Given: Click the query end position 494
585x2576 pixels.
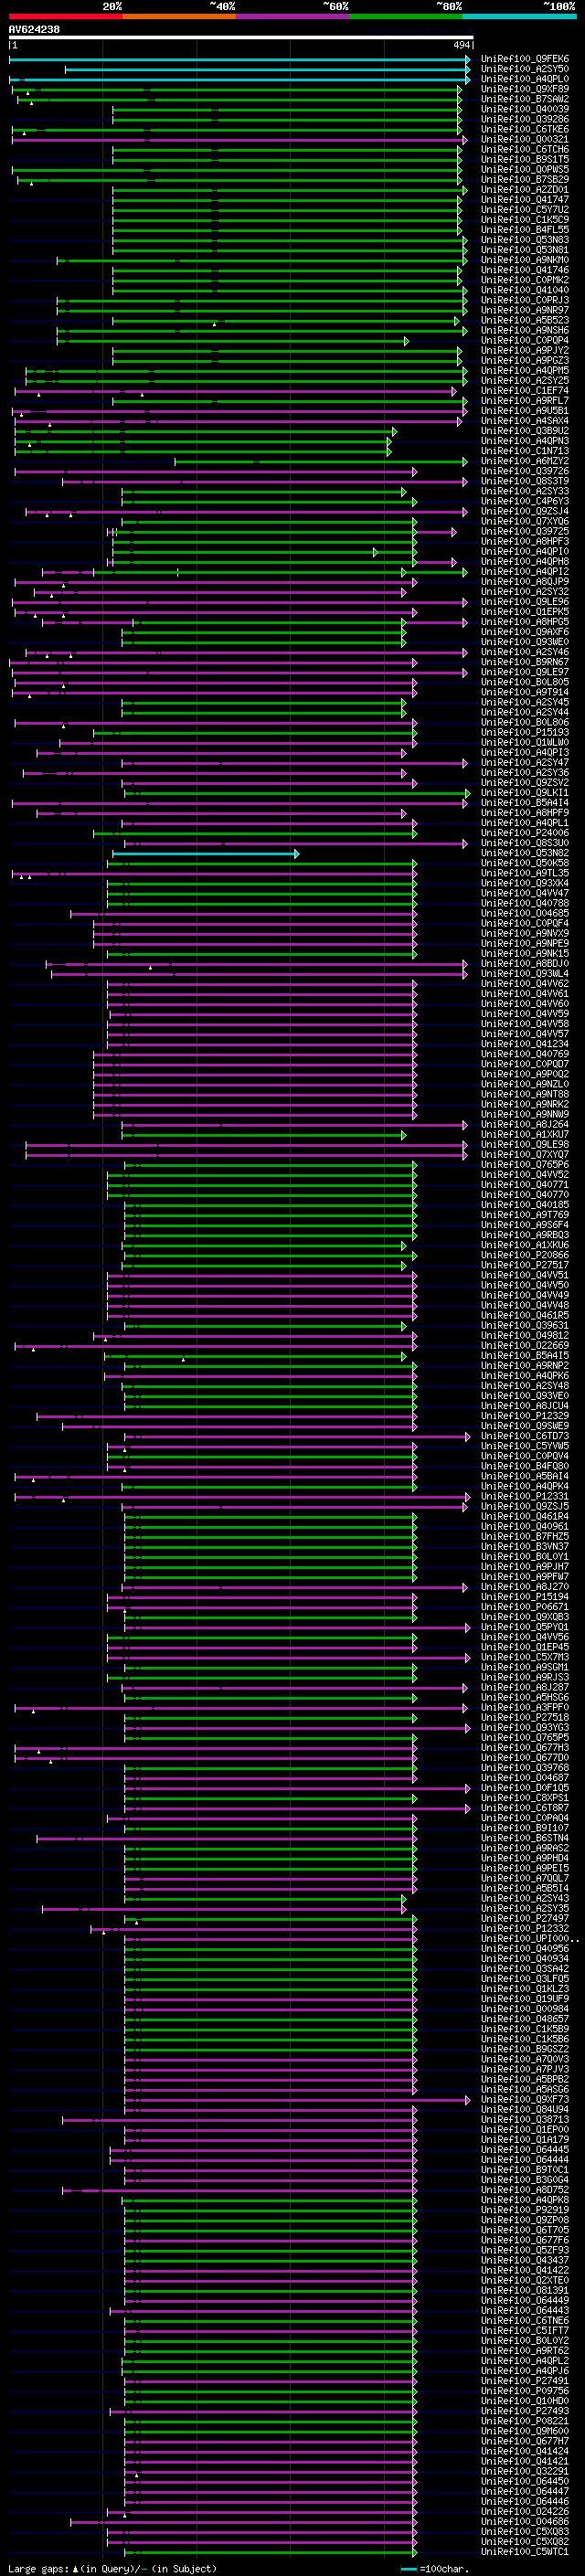Looking at the screenshot, I should click(x=462, y=46).
